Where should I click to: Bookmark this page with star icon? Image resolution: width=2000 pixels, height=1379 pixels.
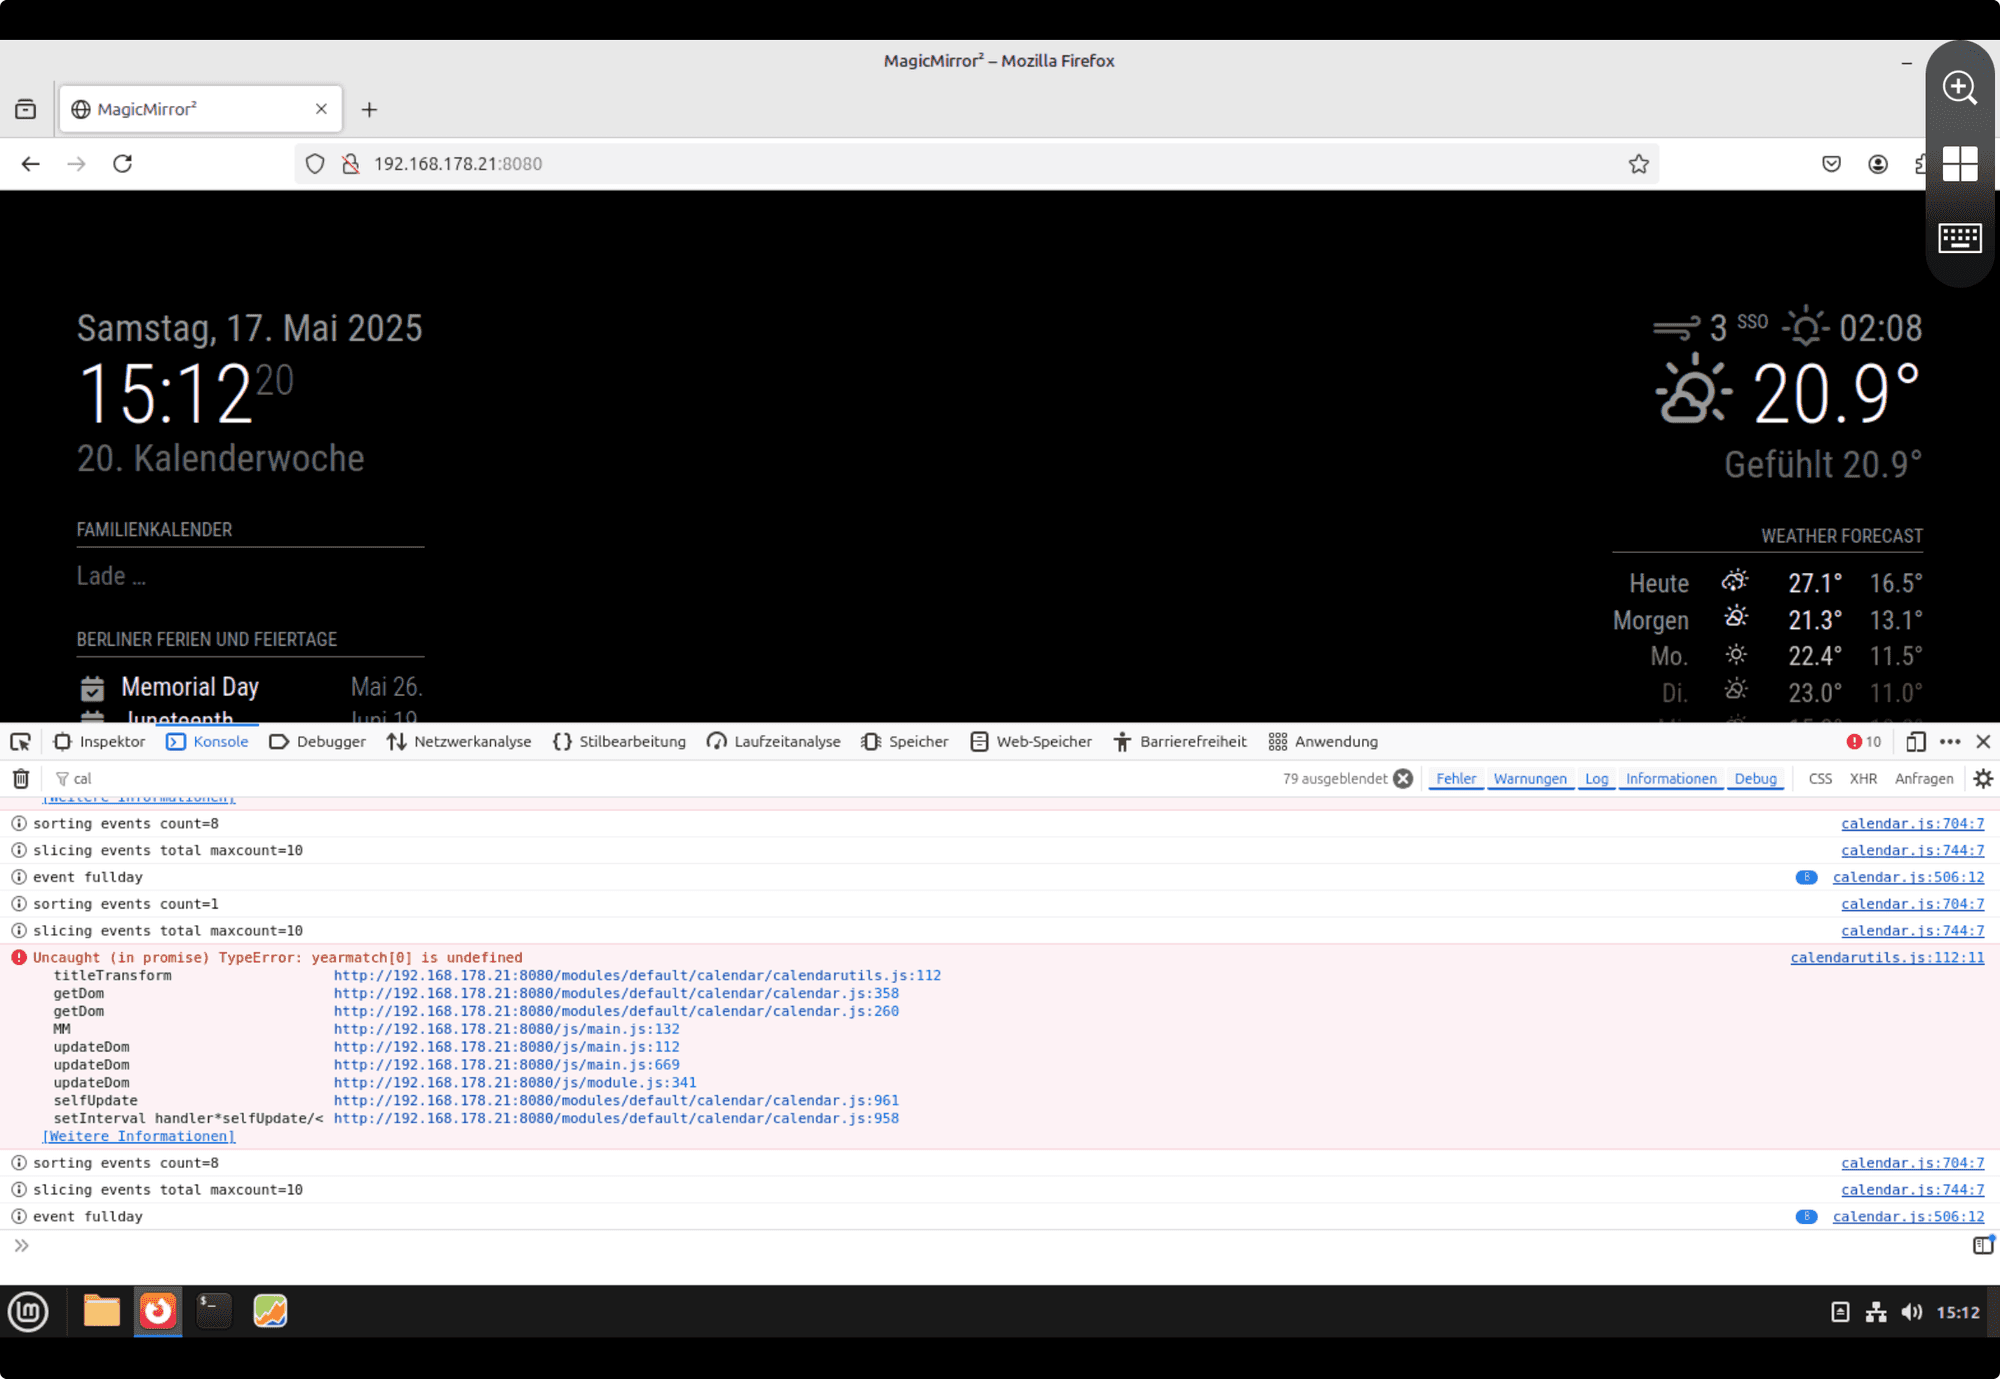point(1638,164)
